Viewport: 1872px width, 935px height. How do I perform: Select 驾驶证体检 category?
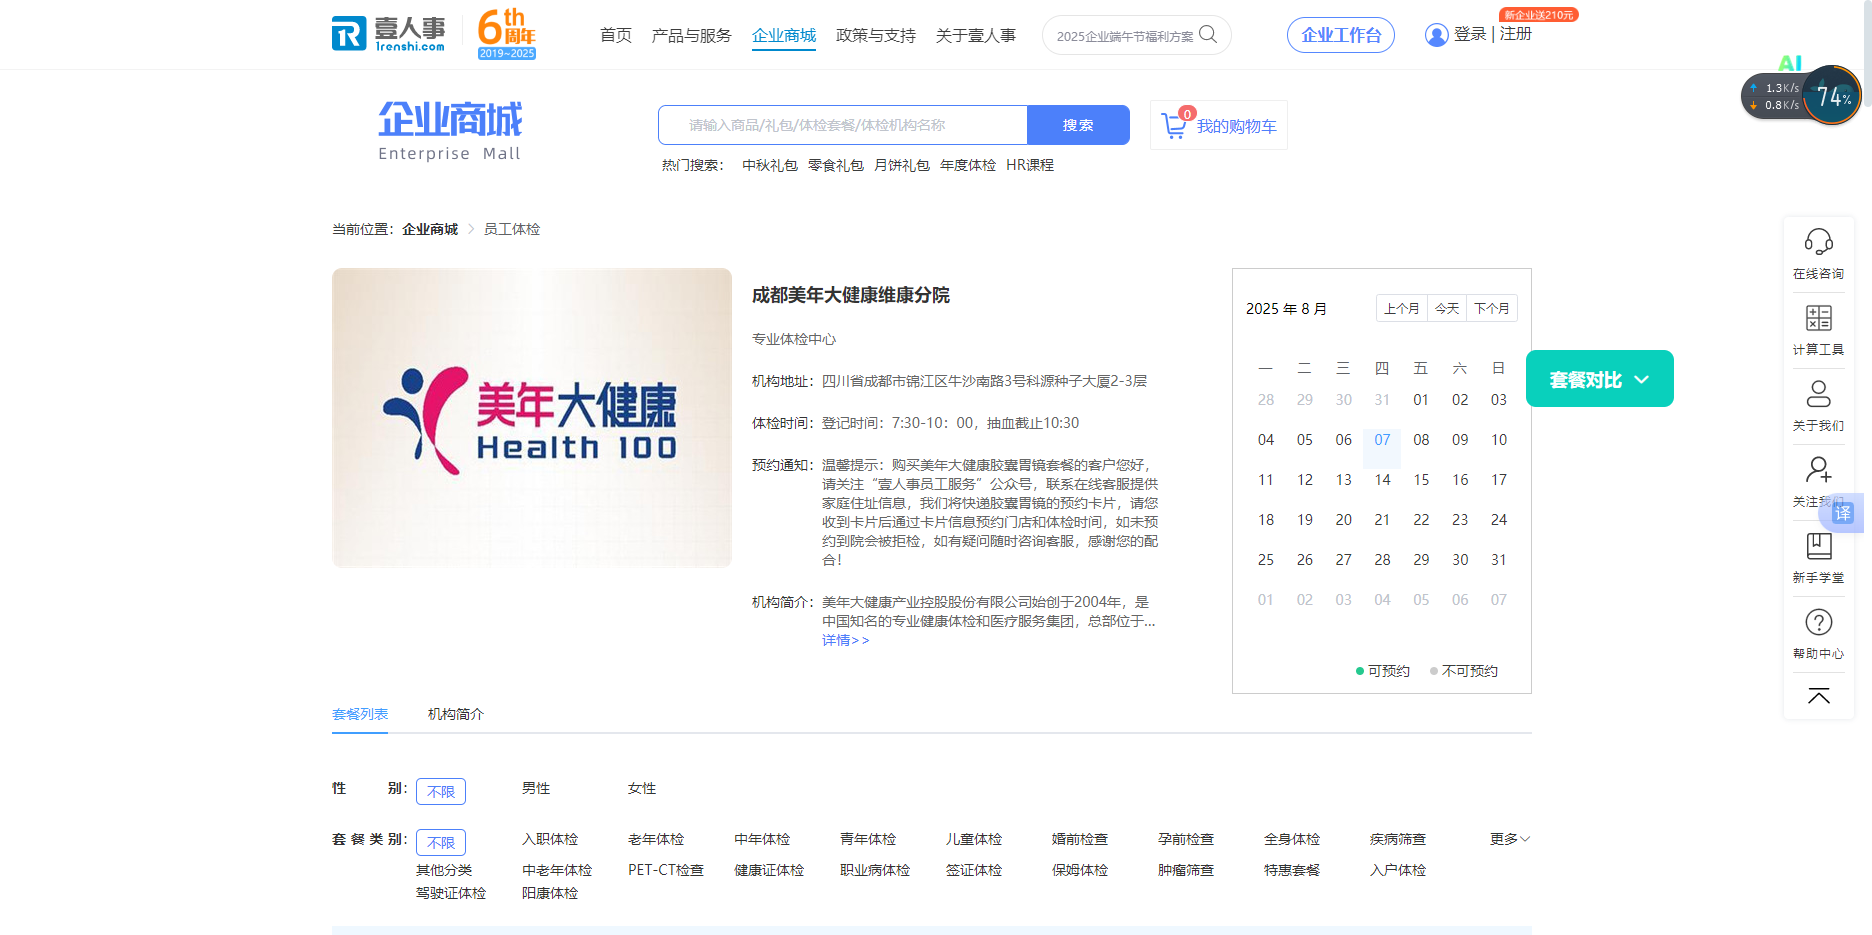pos(451,893)
